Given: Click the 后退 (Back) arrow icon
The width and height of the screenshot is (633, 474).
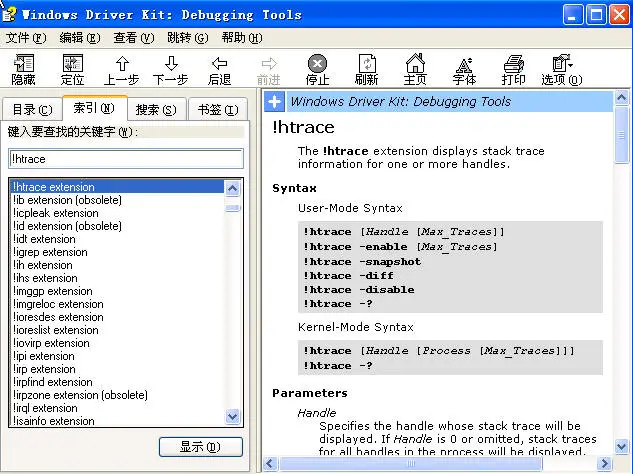Looking at the screenshot, I should click(x=219, y=69).
